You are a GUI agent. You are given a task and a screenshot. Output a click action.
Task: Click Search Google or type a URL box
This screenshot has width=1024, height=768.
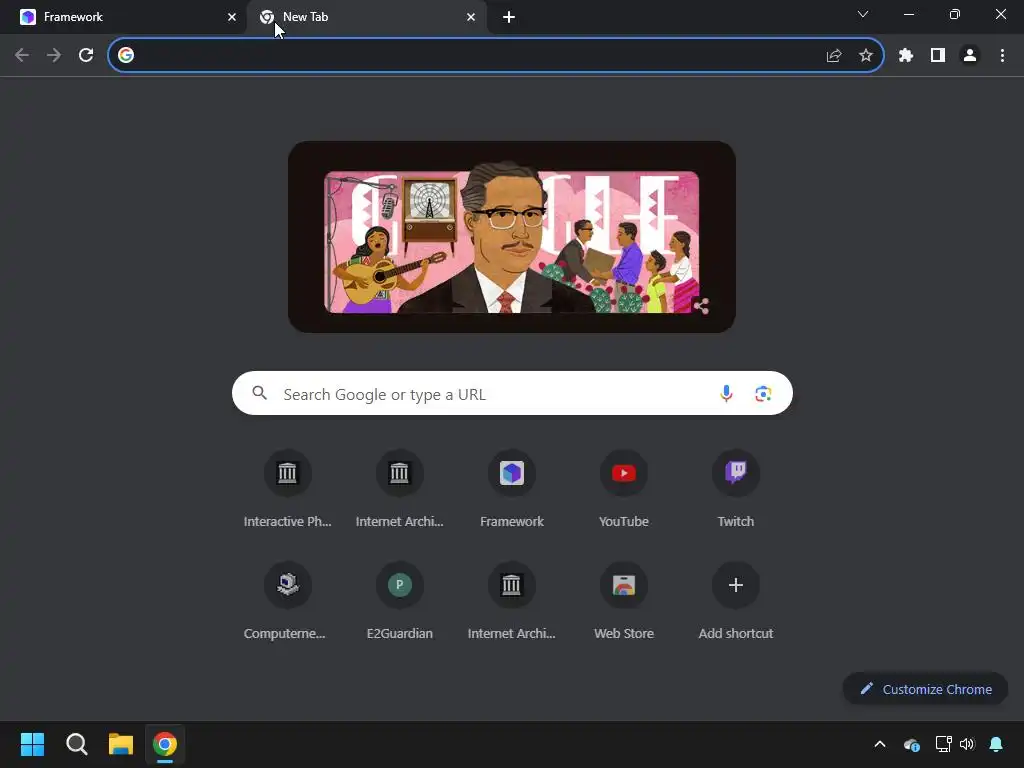click(512, 394)
